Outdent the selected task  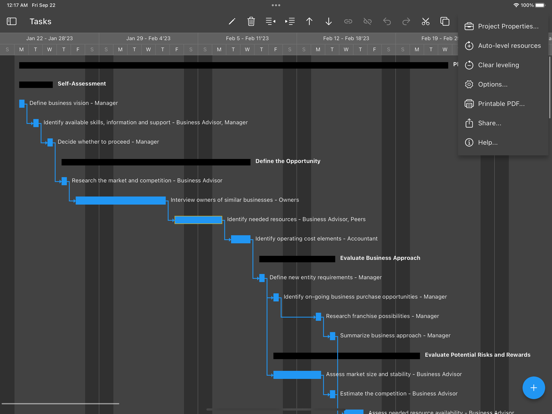coord(270,21)
